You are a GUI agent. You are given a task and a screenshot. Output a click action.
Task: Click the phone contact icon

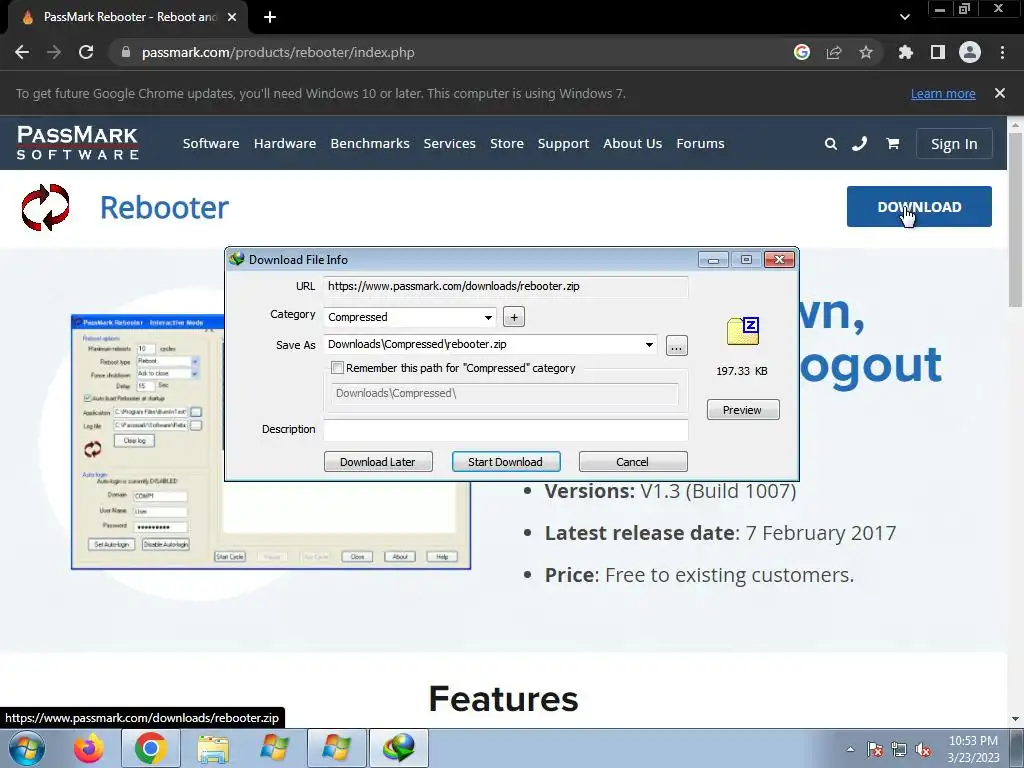click(859, 144)
